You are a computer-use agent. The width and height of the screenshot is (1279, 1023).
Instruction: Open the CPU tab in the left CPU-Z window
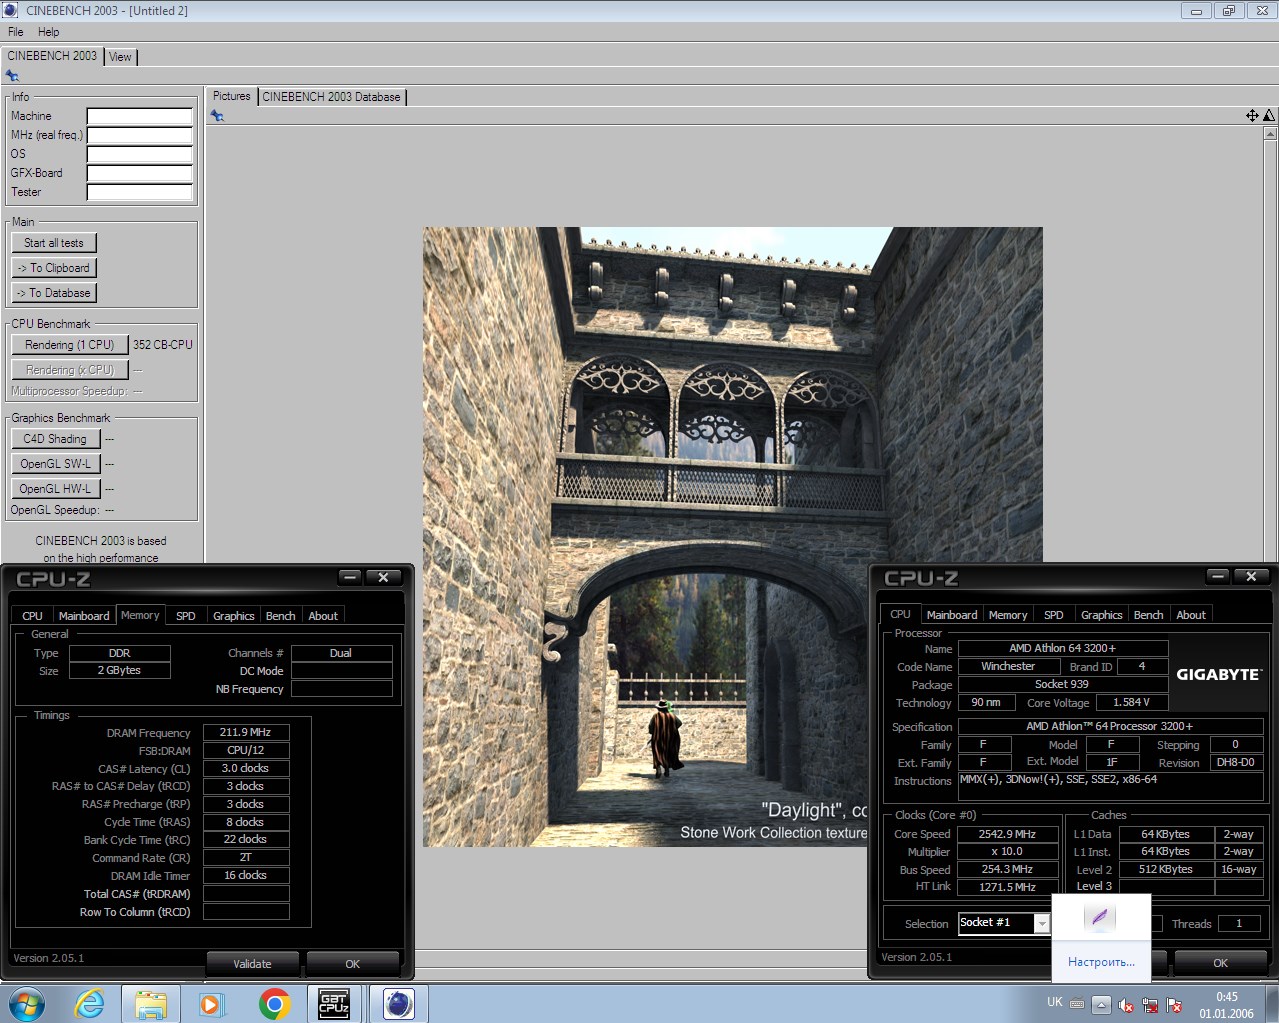click(32, 616)
